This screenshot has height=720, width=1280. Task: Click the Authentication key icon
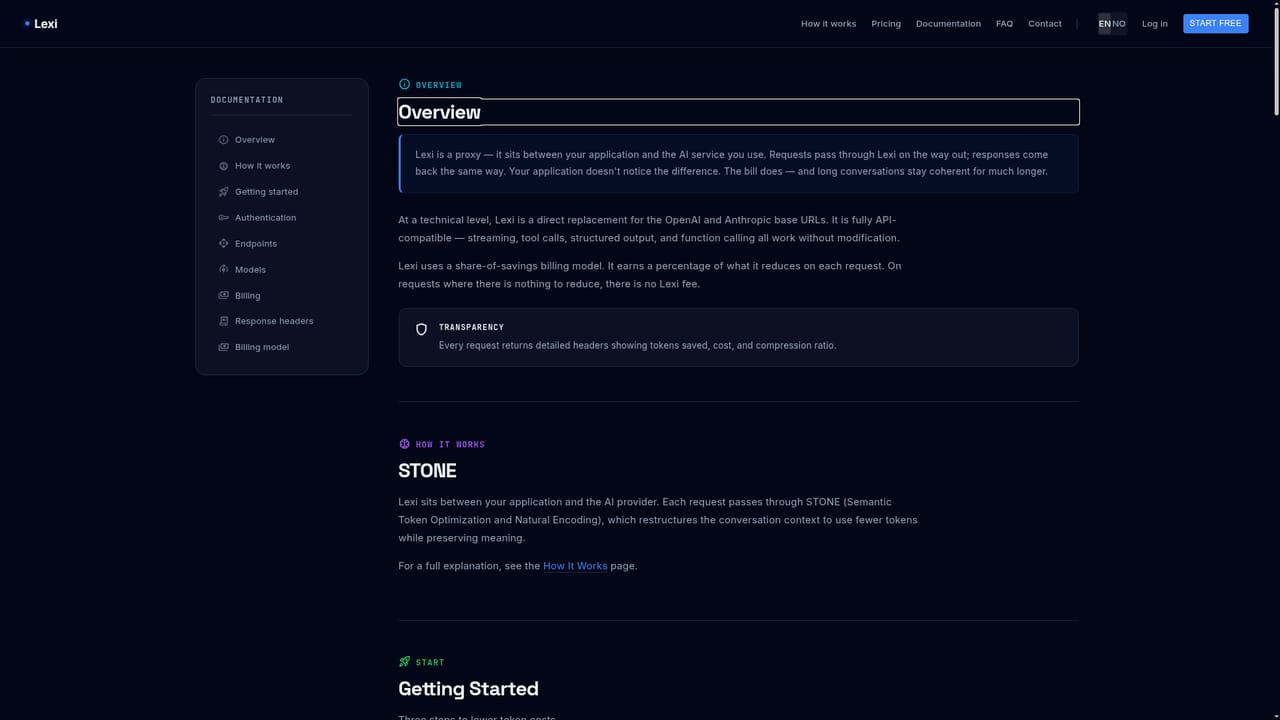224,218
